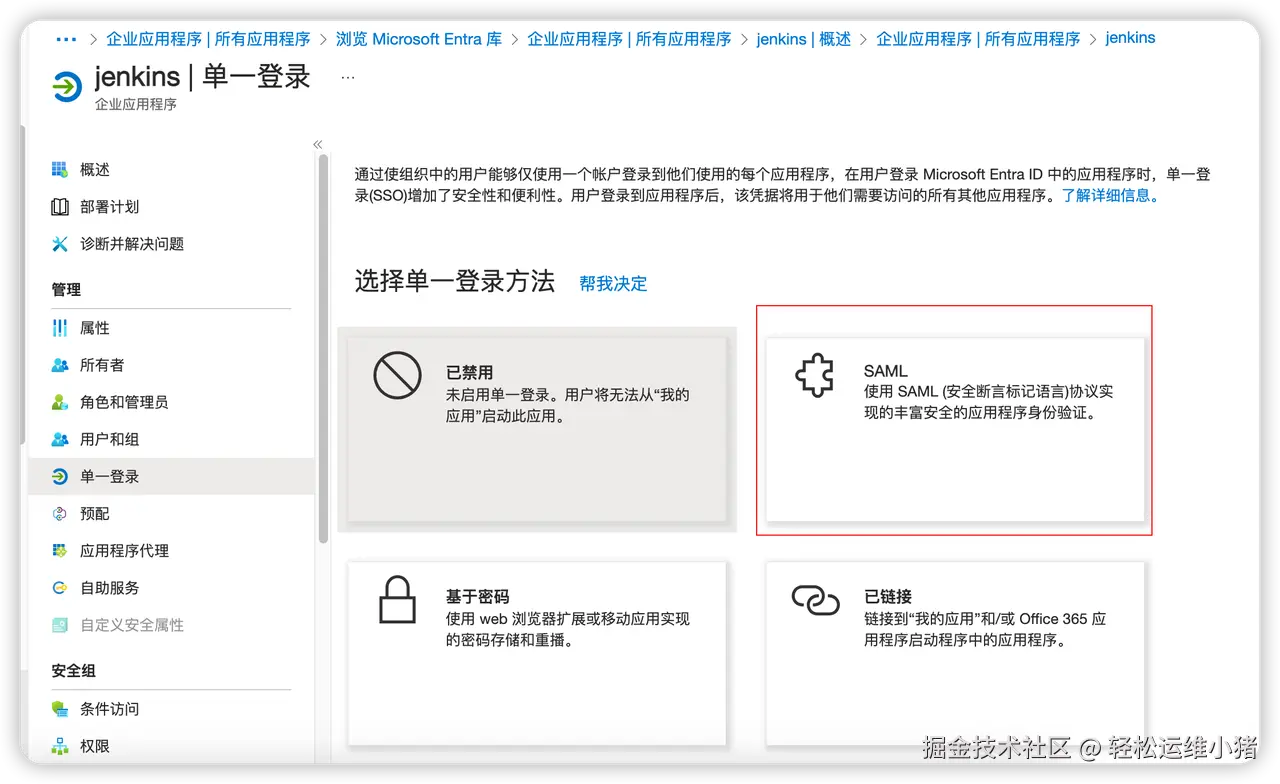This screenshot has width=1280, height=784.
Task: Click the 基于密码 padlock icon
Action: (397, 599)
